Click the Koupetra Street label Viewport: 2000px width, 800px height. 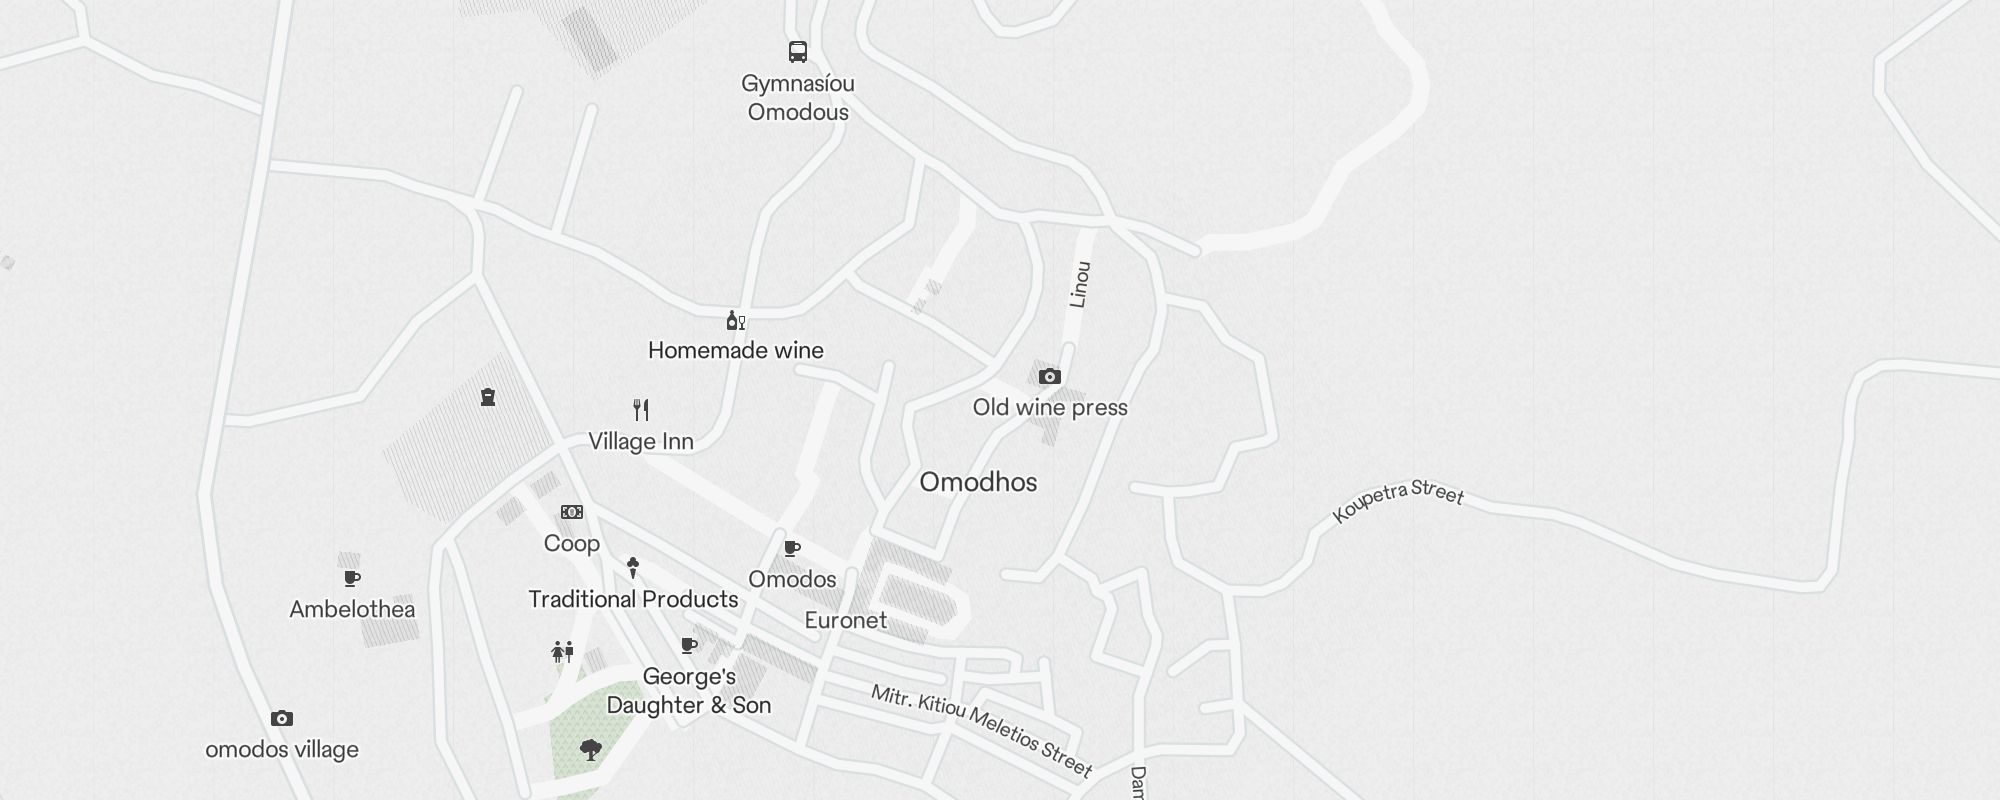point(1398,501)
